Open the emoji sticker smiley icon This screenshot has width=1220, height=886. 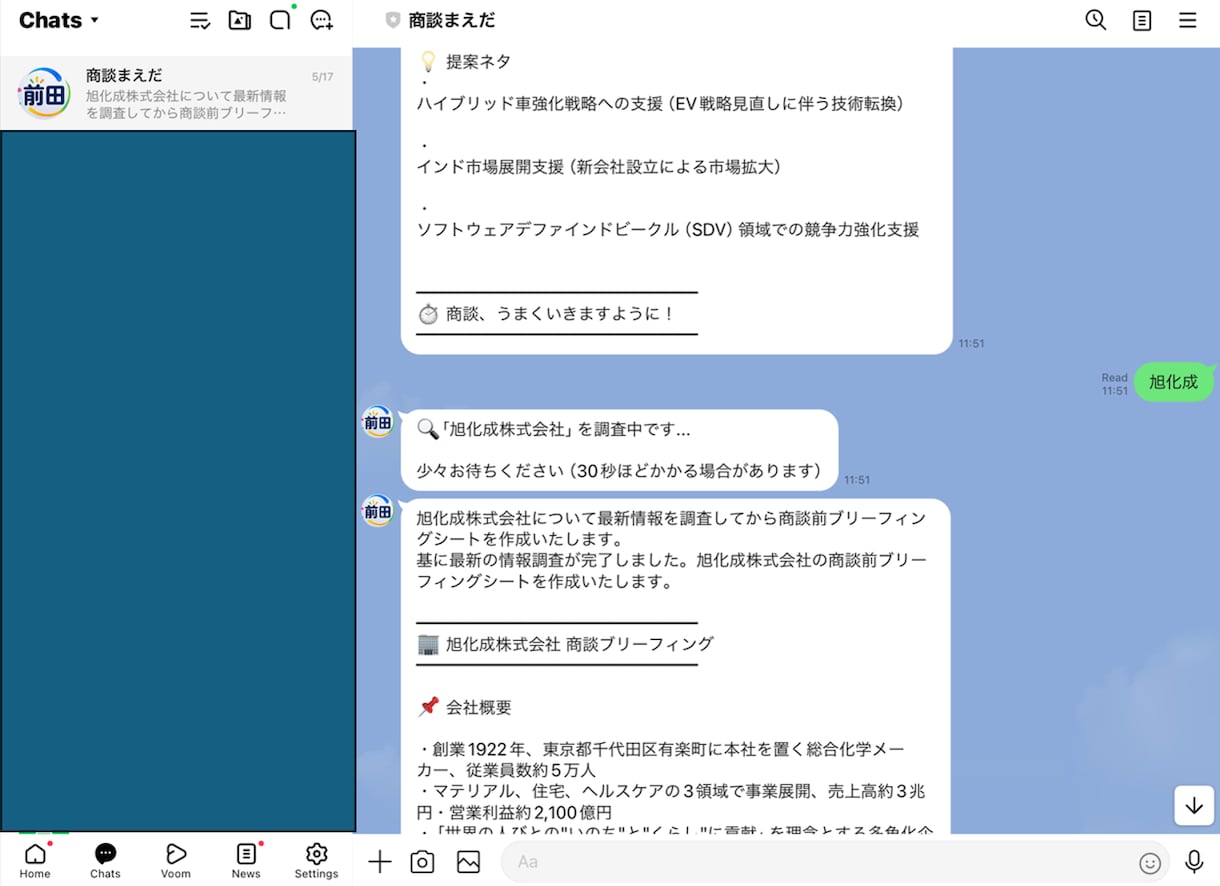coord(1150,863)
